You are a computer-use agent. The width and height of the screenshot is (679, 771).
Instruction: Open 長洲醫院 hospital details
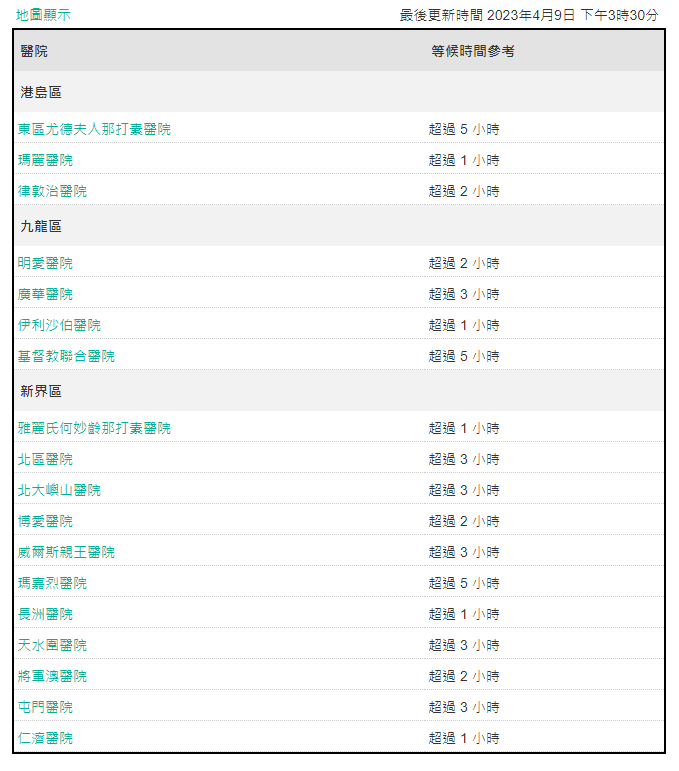[x=45, y=614]
